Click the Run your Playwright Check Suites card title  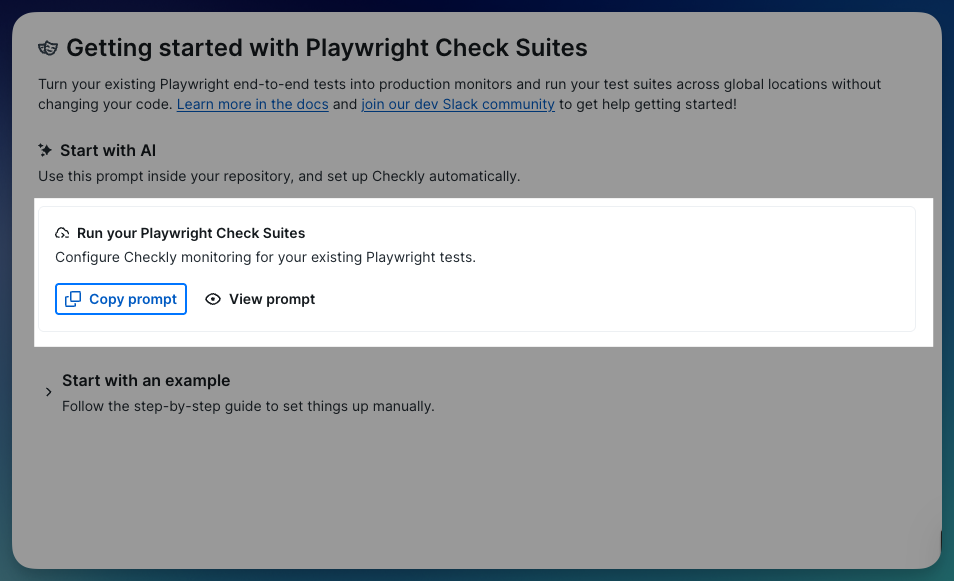(191, 233)
